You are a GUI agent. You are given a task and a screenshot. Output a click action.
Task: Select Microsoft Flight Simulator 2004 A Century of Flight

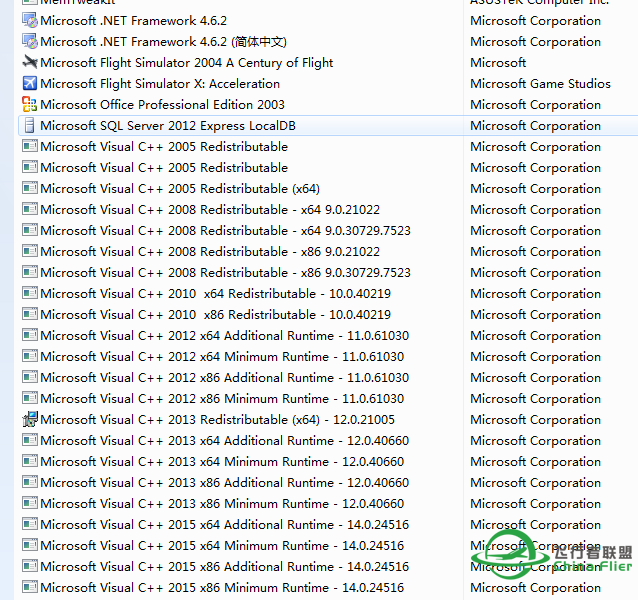(187, 63)
